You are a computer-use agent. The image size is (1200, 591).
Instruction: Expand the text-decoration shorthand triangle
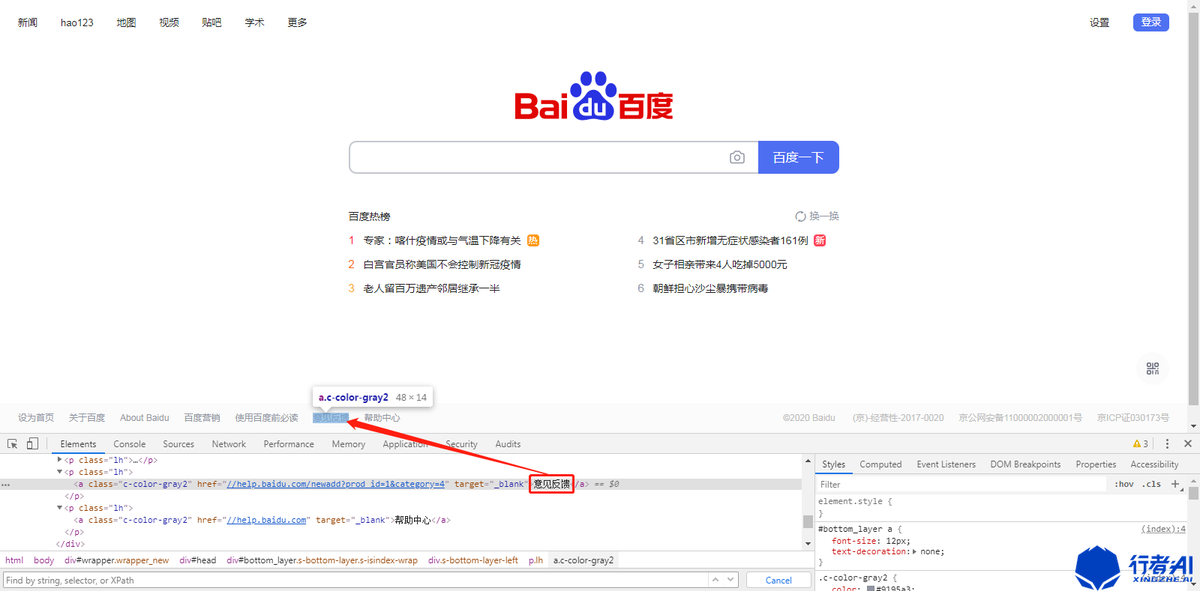[x=915, y=551]
